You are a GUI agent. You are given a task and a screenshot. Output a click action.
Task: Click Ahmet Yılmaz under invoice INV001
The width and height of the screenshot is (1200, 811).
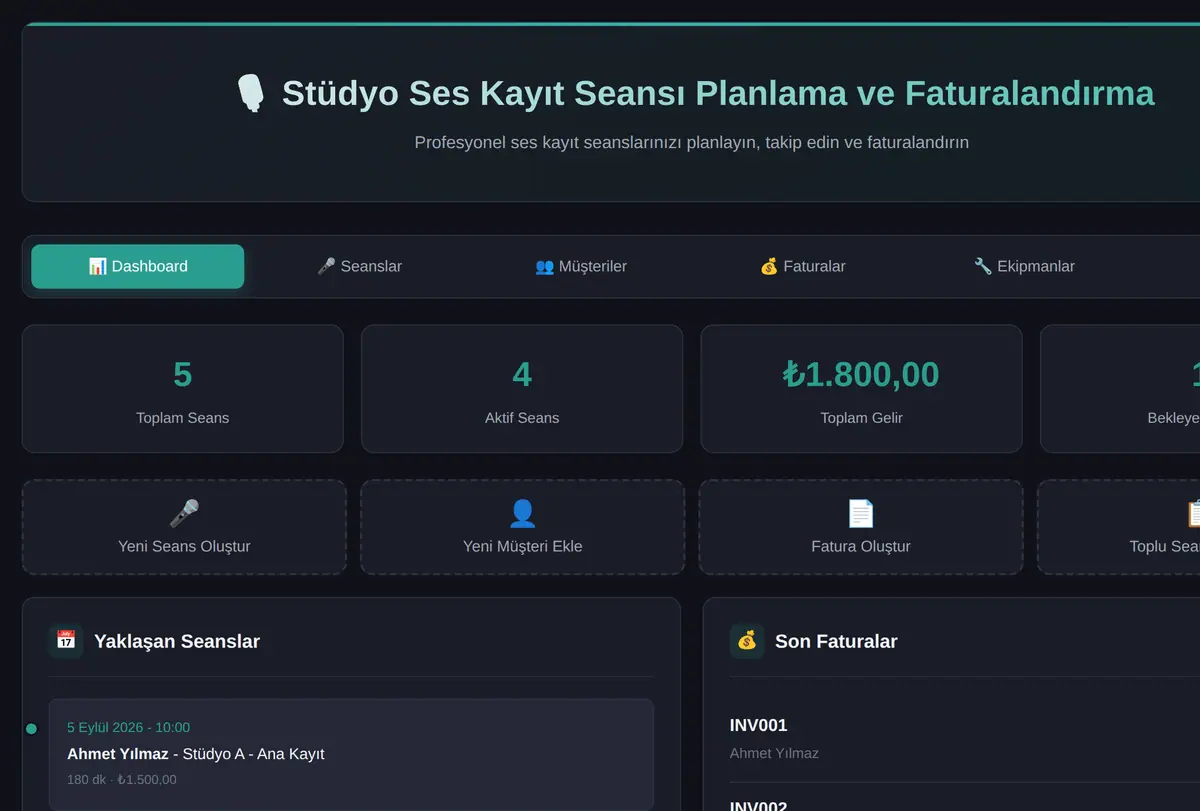774,753
